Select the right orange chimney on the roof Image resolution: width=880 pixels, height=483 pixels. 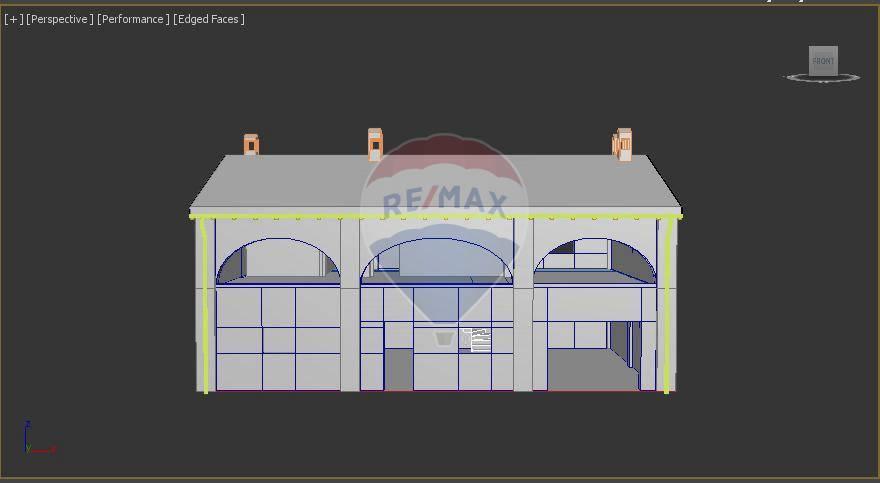click(x=623, y=145)
